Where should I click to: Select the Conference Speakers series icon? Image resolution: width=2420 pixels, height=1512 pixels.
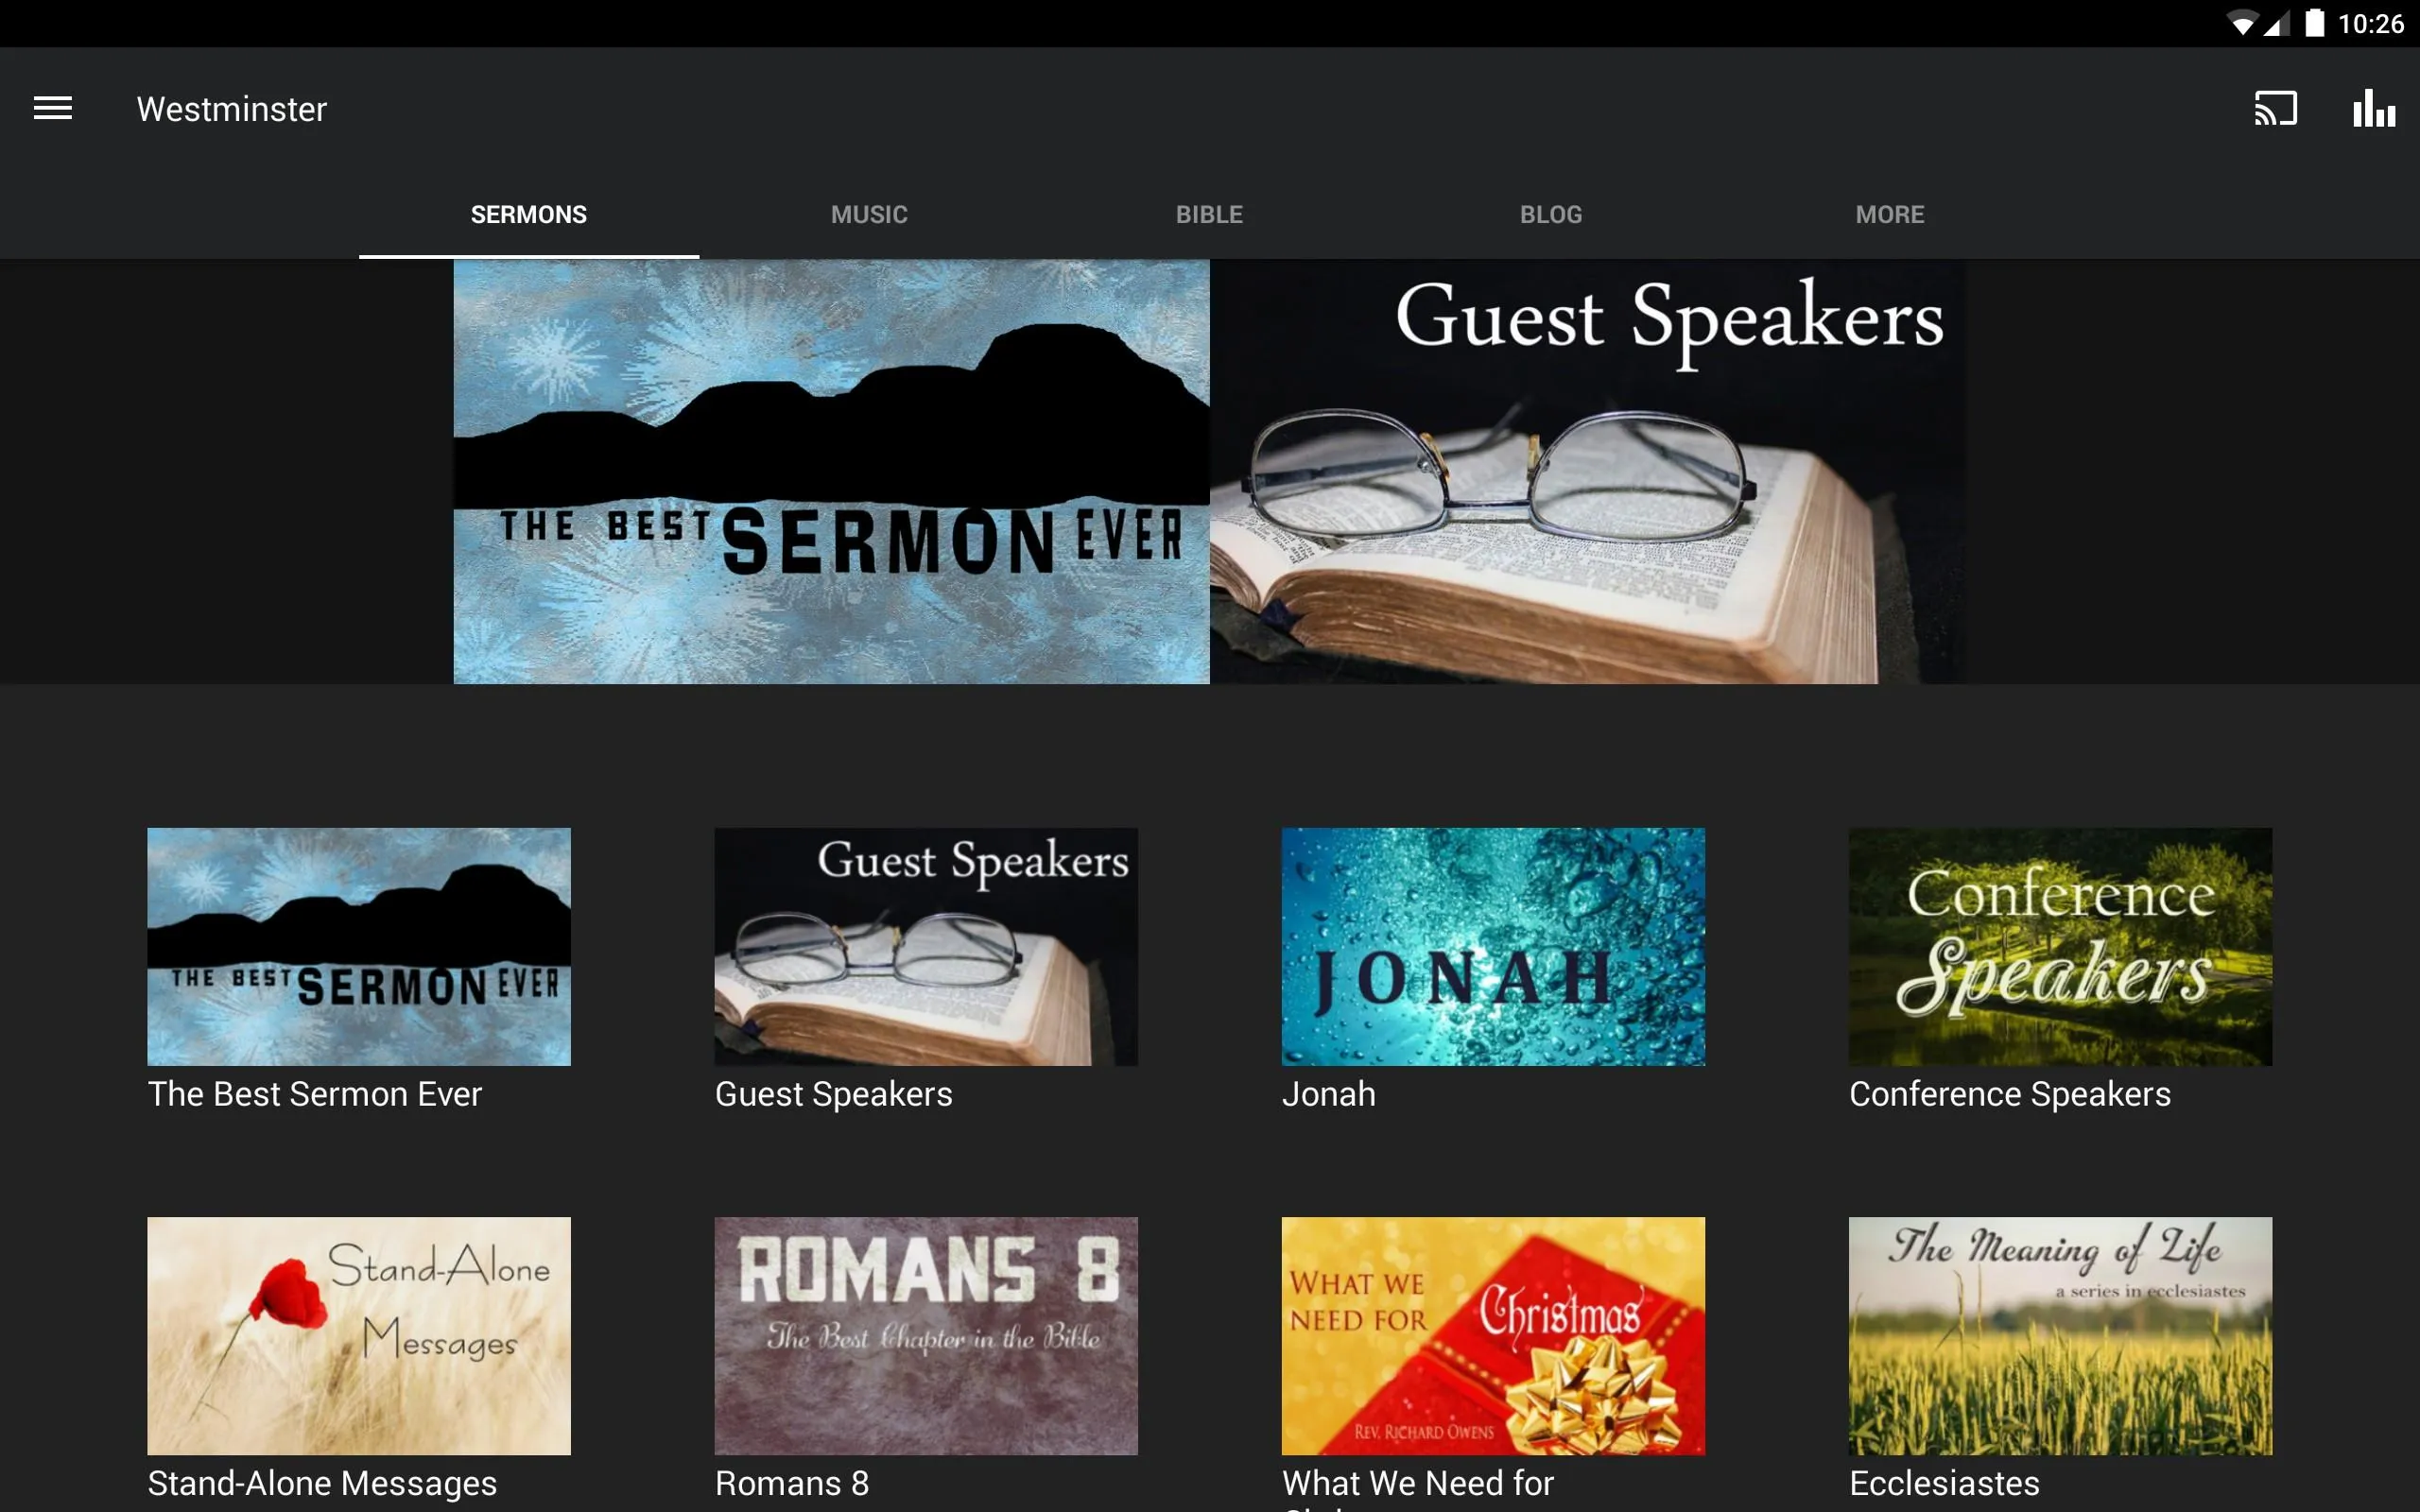(2061, 948)
